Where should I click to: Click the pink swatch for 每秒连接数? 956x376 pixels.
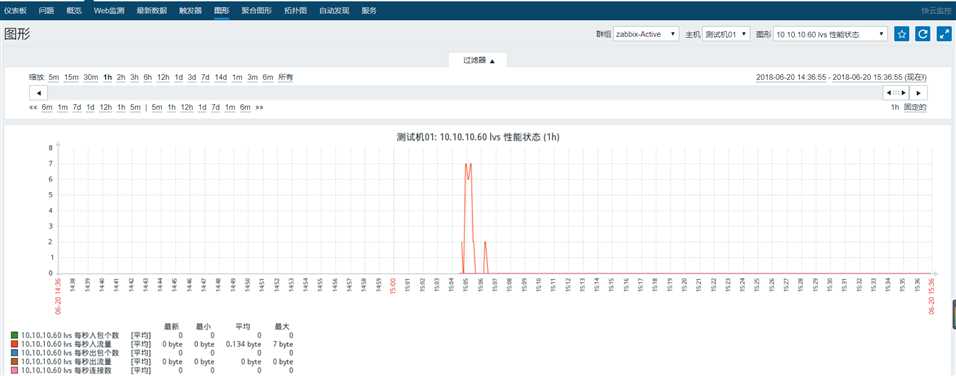point(14,370)
